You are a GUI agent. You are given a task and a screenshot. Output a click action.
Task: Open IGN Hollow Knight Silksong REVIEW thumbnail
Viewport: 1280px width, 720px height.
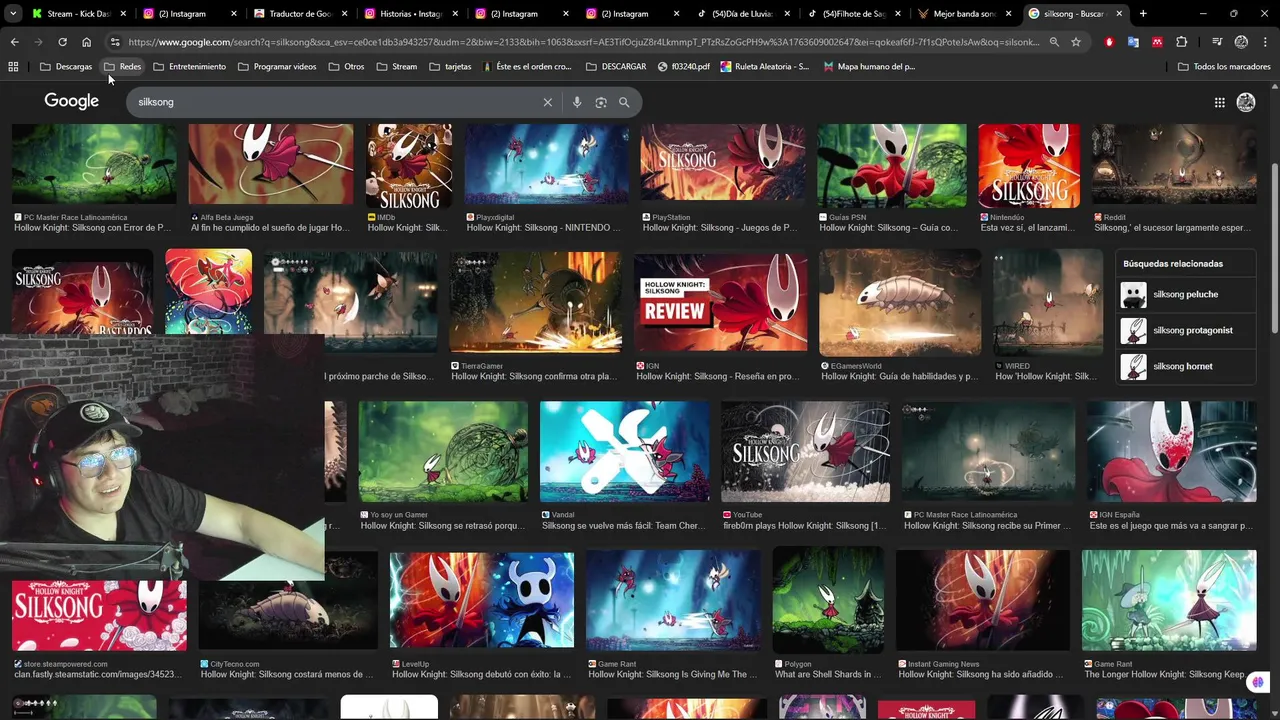tap(720, 301)
